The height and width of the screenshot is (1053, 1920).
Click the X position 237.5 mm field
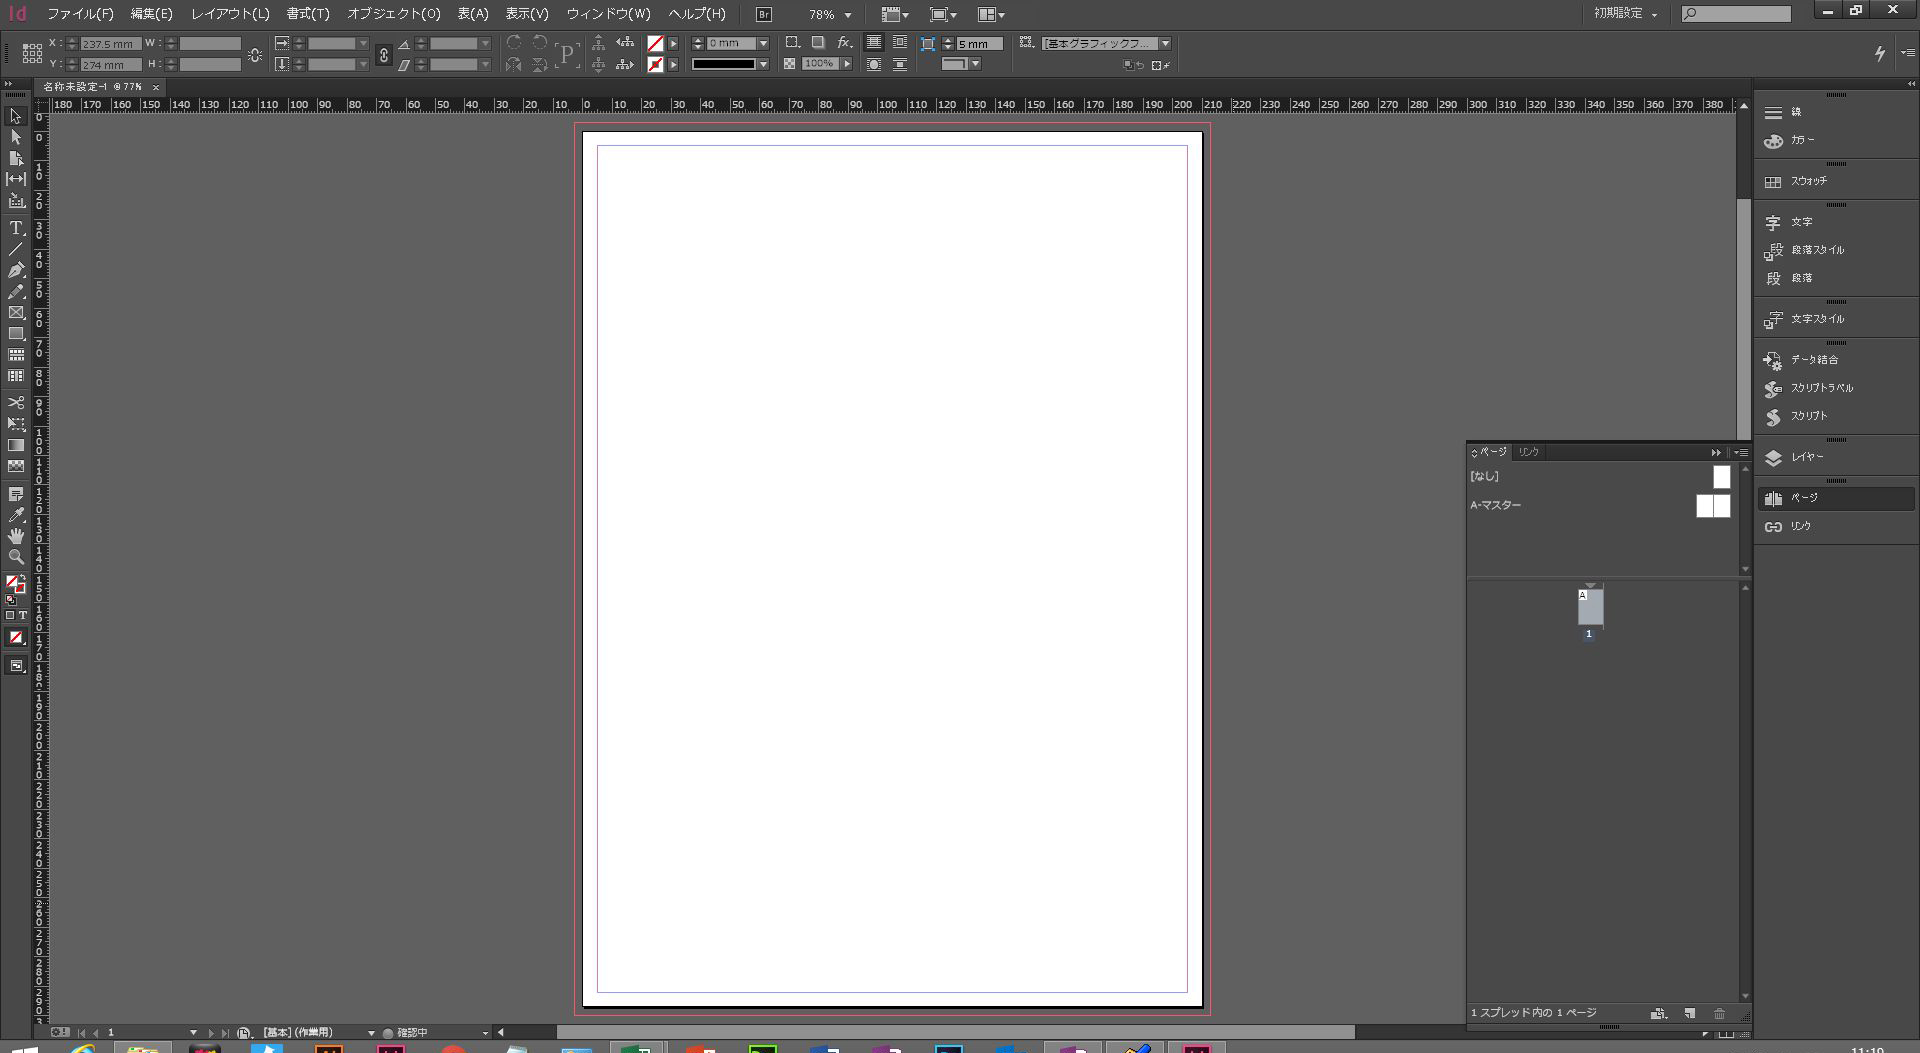110,44
